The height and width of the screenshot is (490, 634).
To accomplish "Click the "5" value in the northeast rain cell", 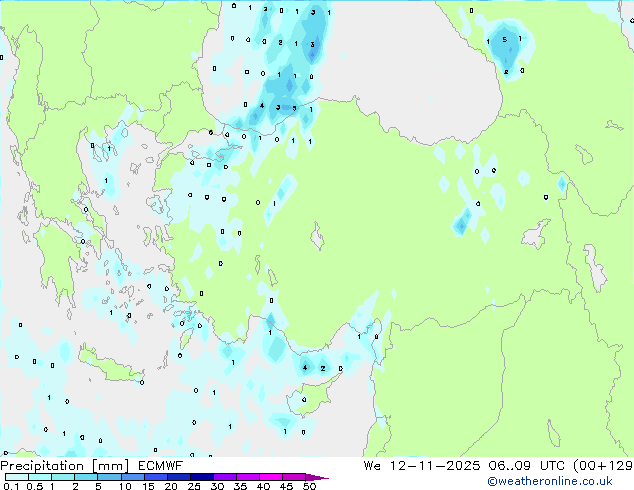I will [x=504, y=40].
